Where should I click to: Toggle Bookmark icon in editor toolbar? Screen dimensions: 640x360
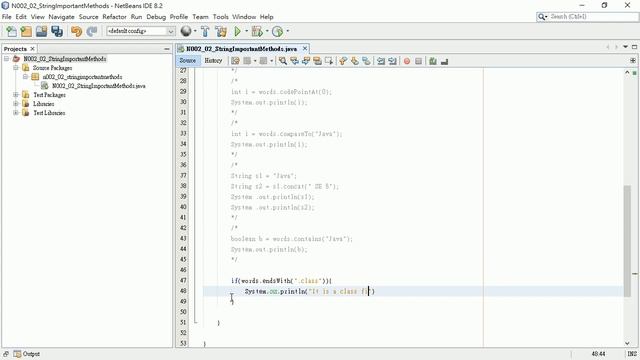(x=366, y=61)
